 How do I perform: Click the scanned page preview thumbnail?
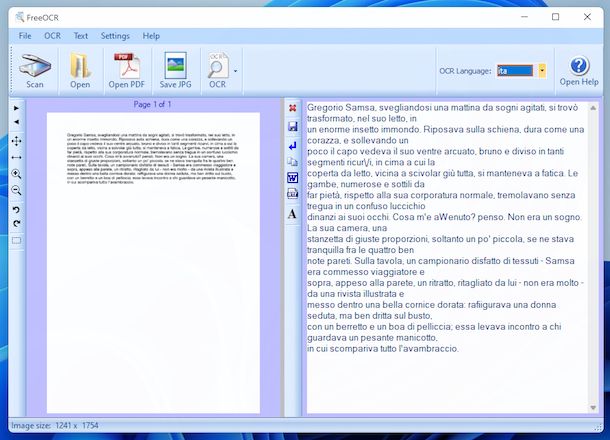tap(153, 263)
